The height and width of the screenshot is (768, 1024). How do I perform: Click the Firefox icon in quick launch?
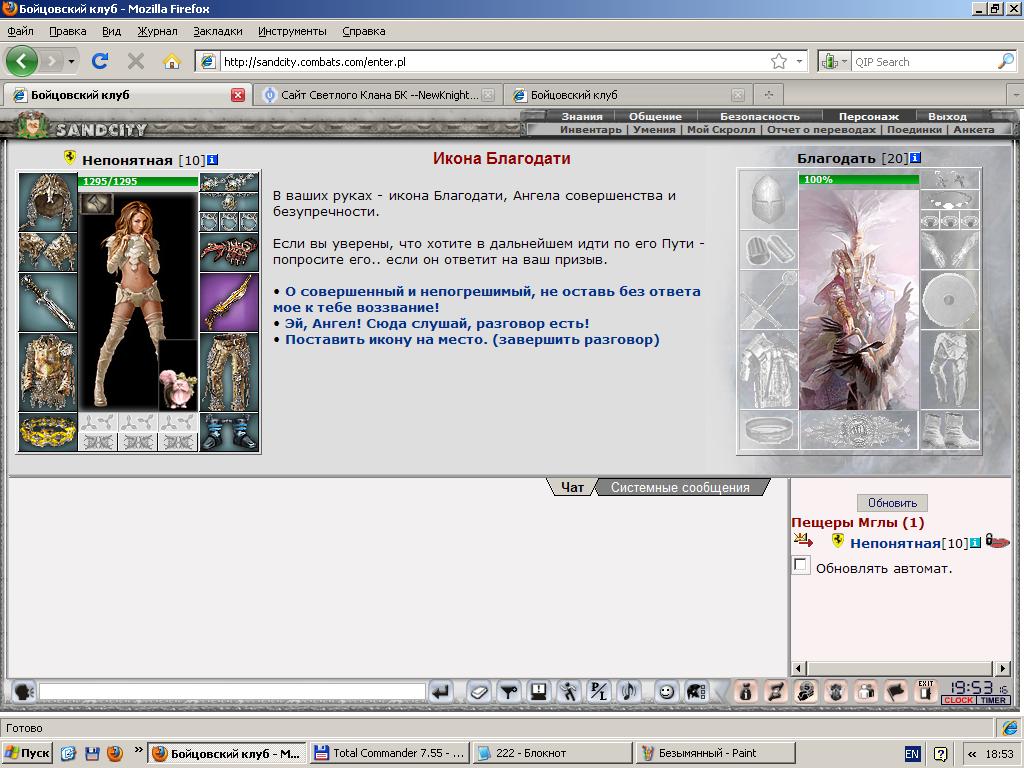pyautogui.click(x=115, y=753)
